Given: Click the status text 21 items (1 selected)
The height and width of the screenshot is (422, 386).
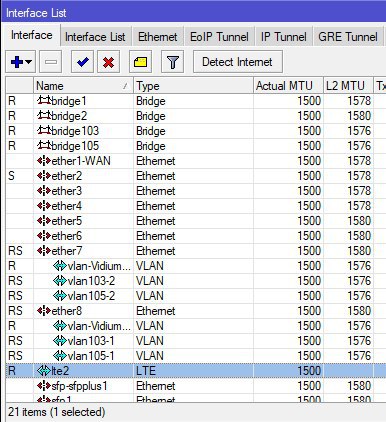Looking at the screenshot, I should point(56,412).
